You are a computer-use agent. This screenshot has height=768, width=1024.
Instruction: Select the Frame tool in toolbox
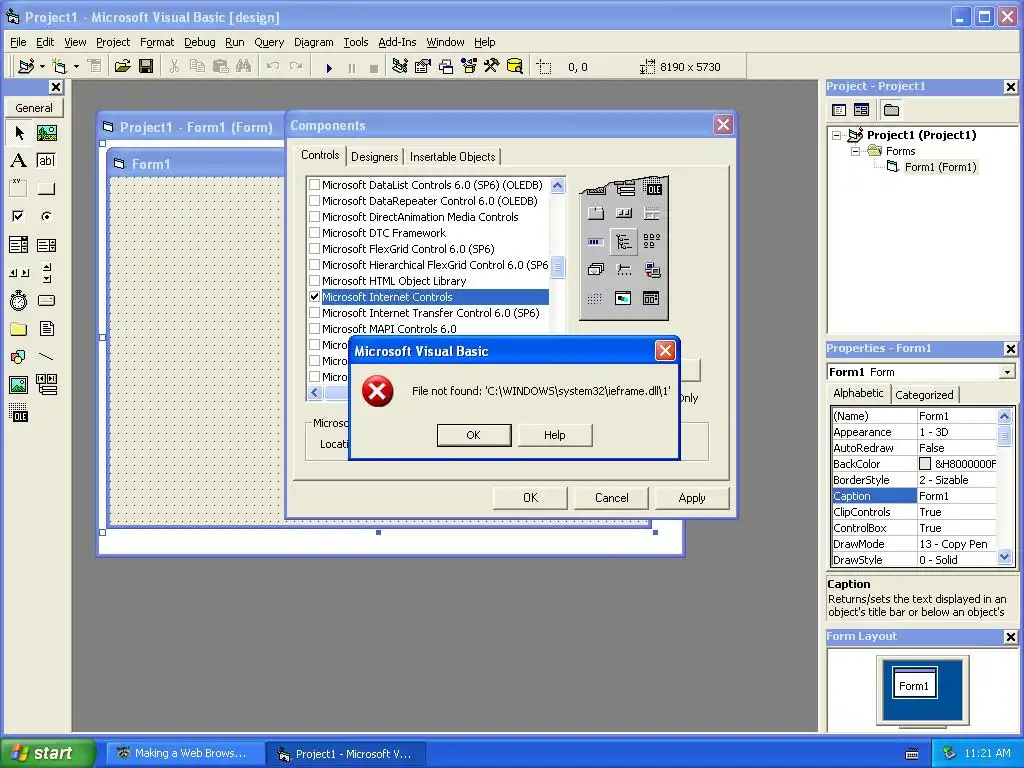click(x=19, y=189)
